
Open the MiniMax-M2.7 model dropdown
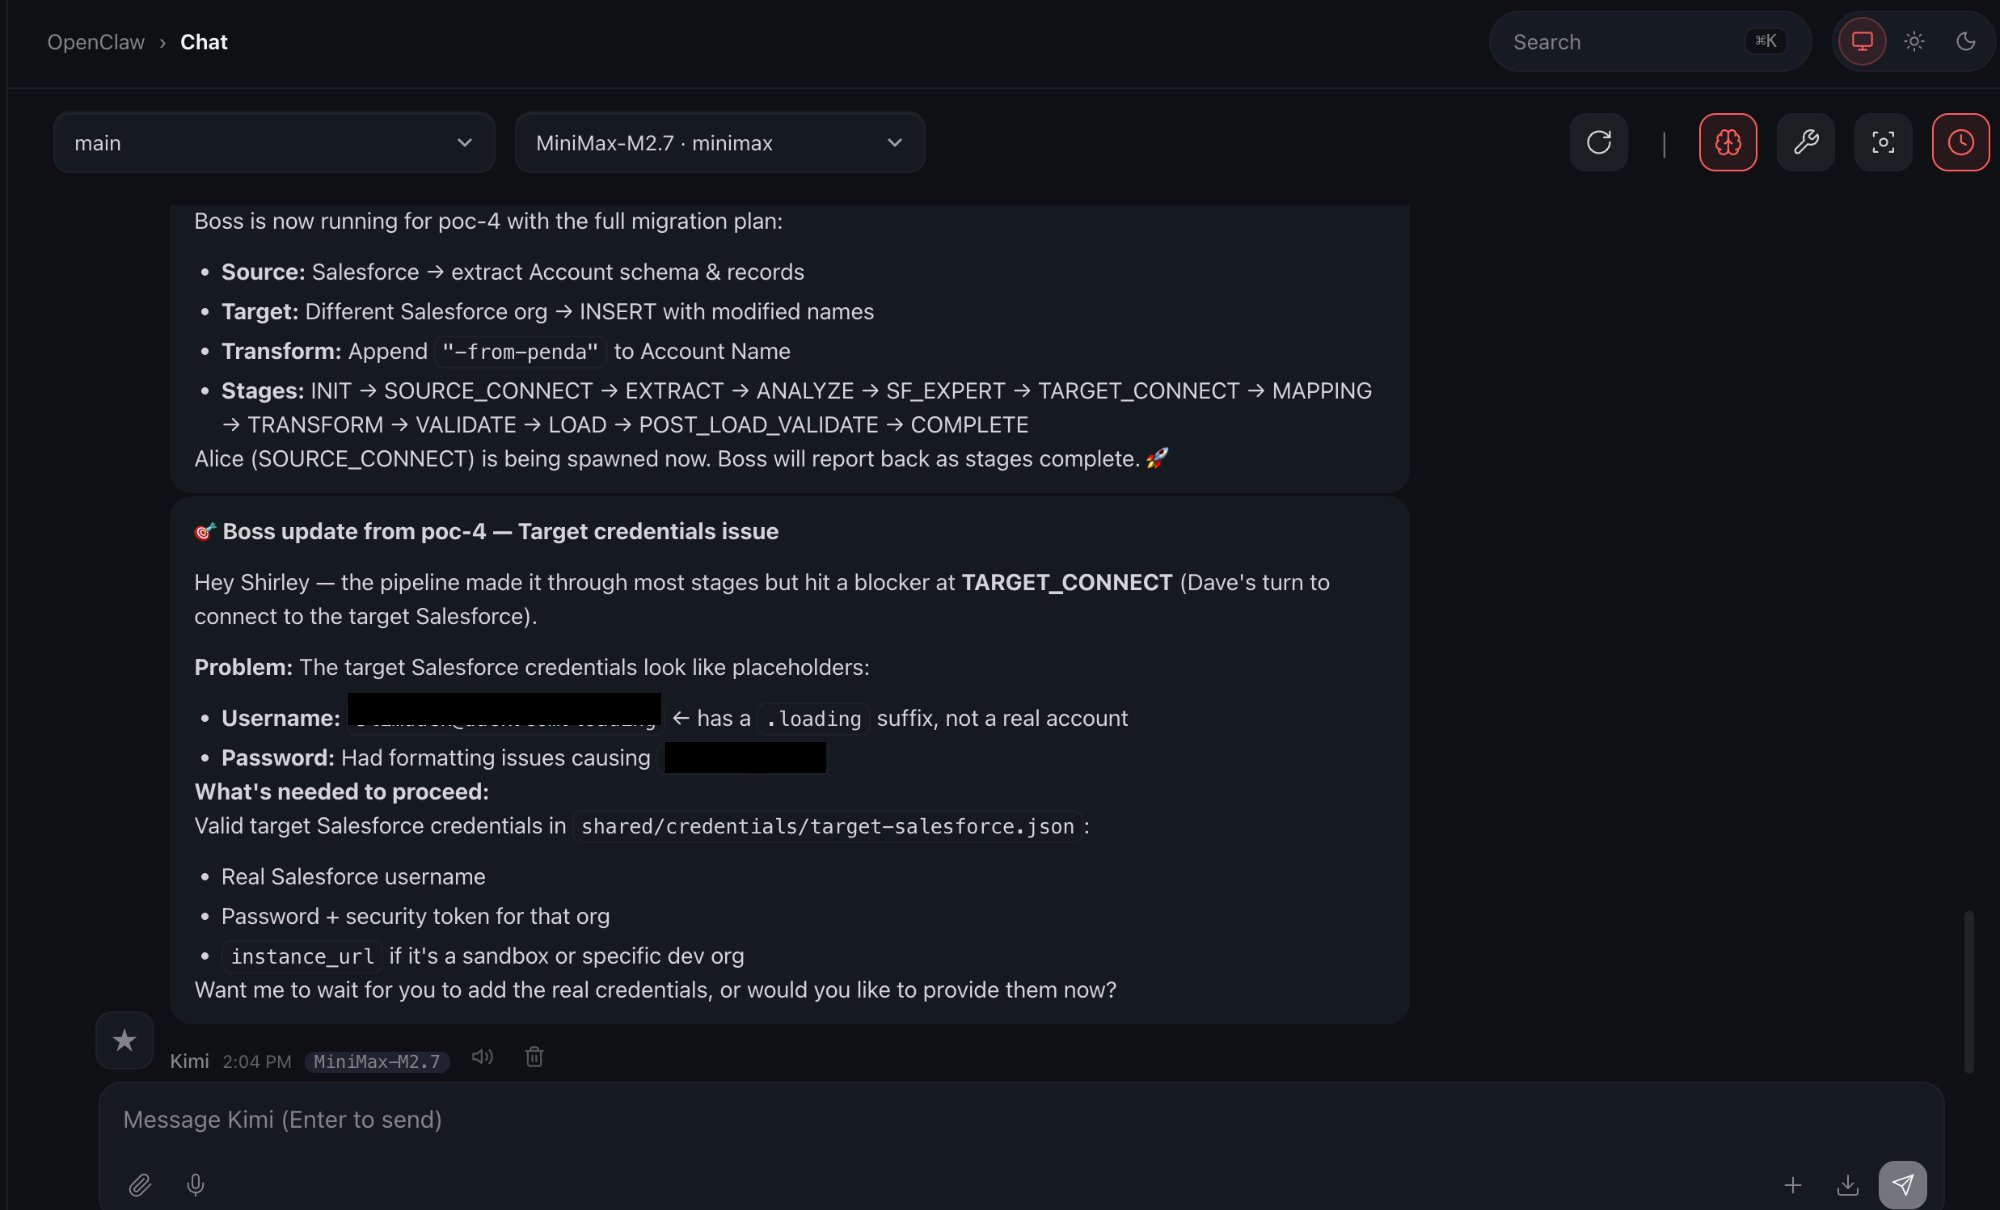719,143
